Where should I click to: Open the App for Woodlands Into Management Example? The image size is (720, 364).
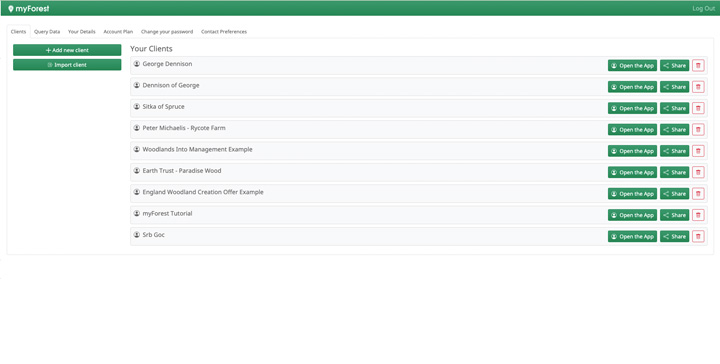tap(632, 151)
